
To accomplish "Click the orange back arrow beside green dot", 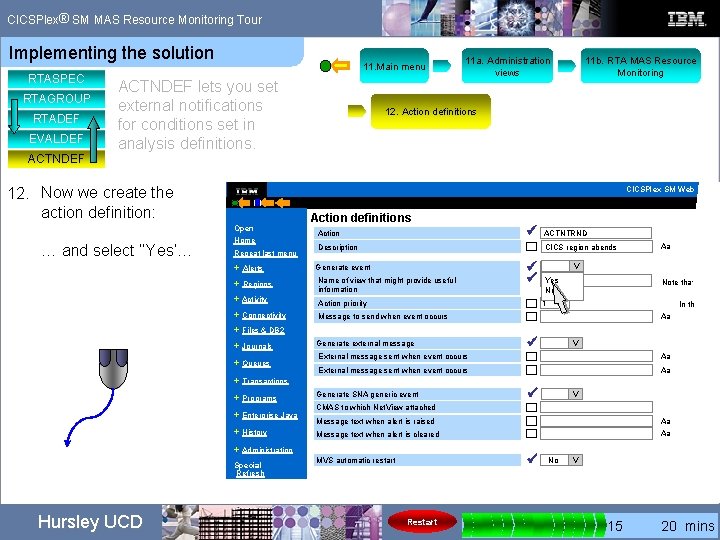I will (x=341, y=66).
